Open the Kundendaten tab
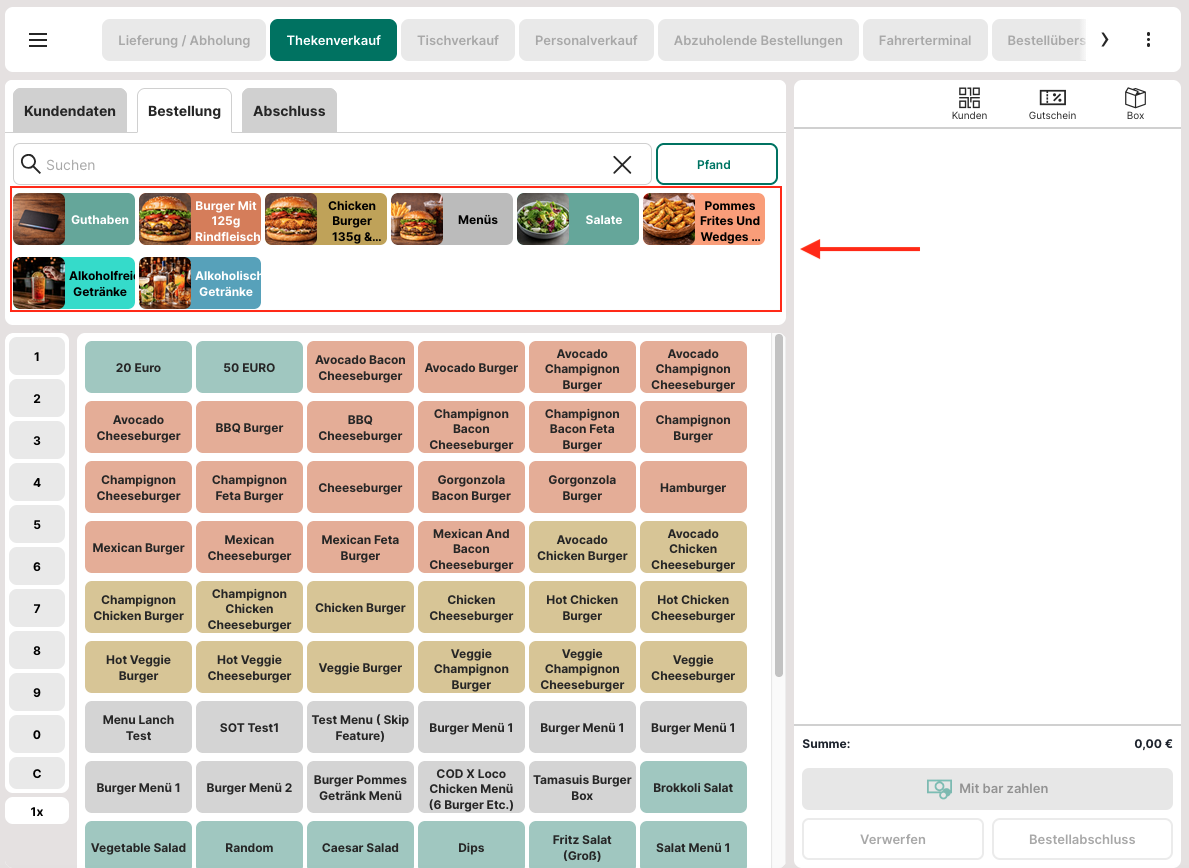Image resolution: width=1189 pixels, height=868 pixels. tap(70, 111)
